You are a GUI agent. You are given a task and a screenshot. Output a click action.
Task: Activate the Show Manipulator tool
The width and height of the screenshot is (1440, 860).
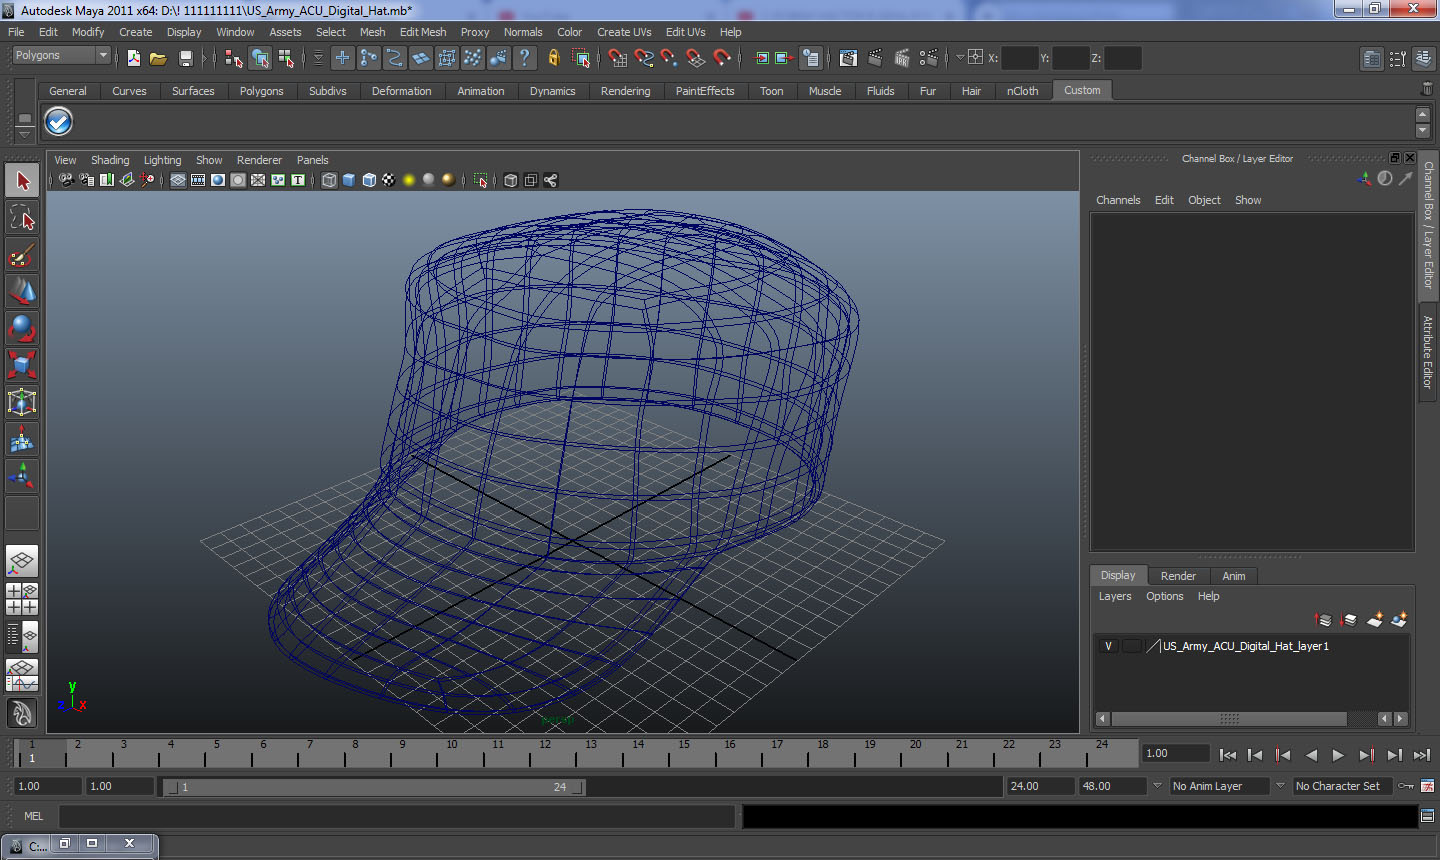pyautogui.click(x=22, y=476)
